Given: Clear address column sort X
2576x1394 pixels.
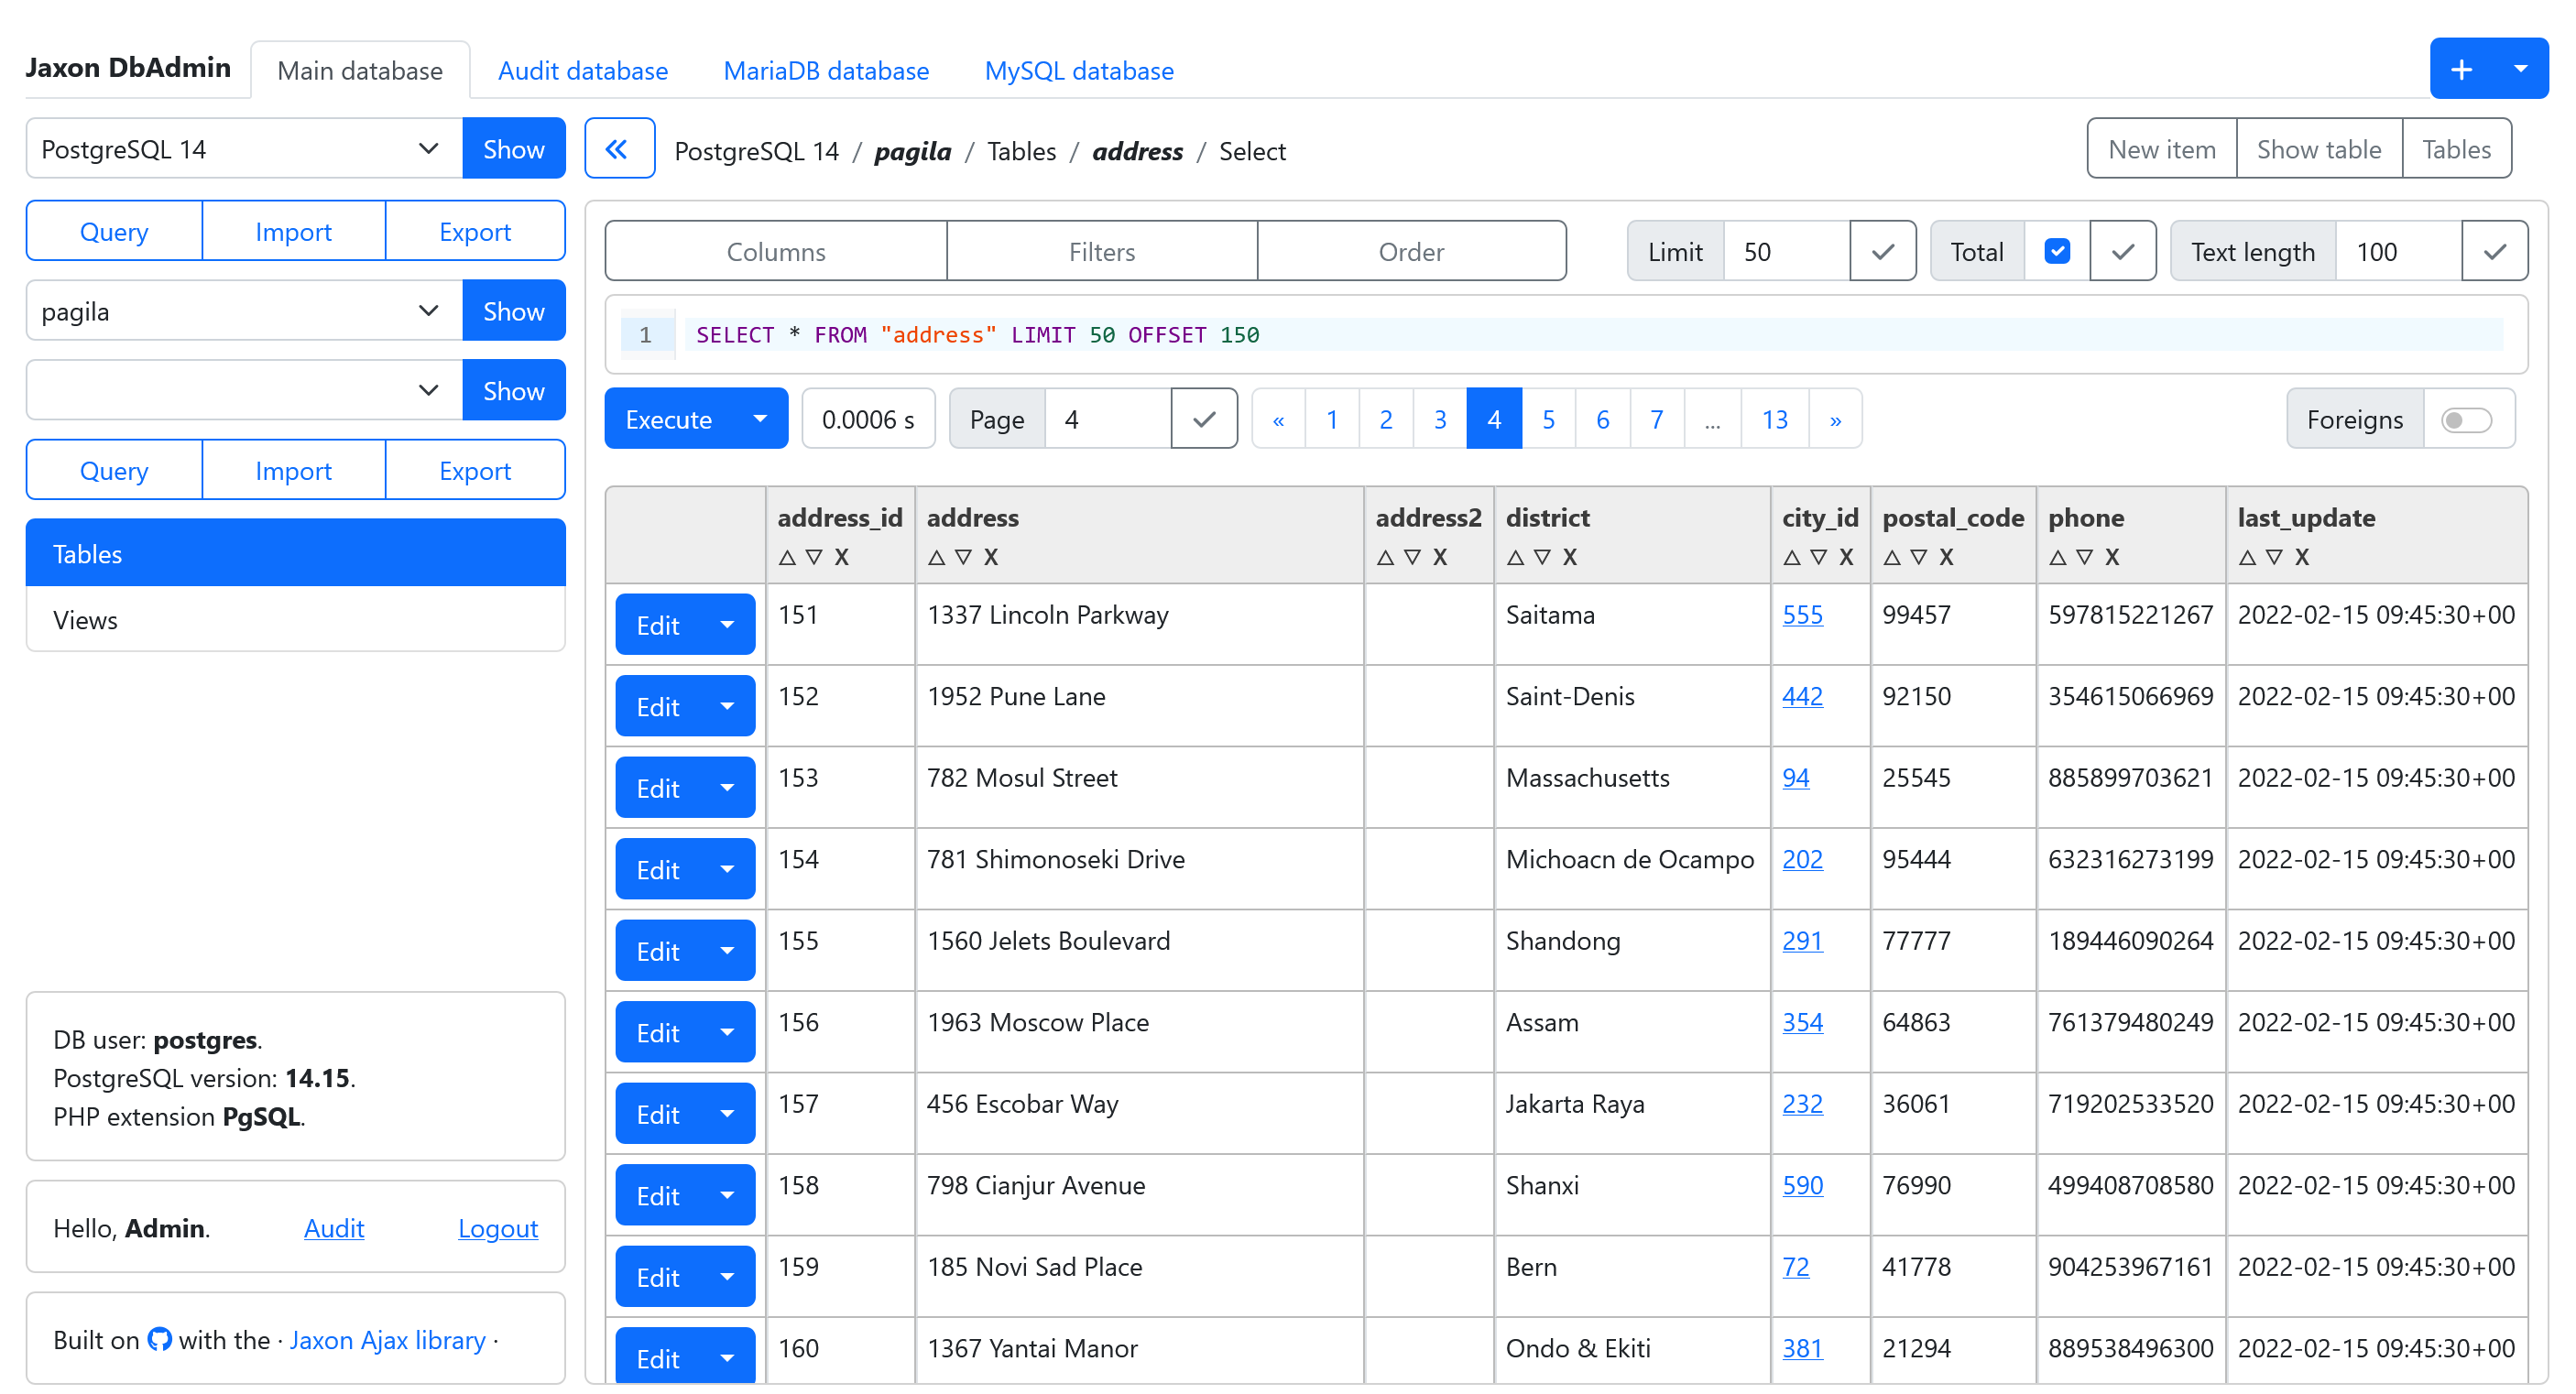Looking at the screenshot, I should click(x=990, y=557).
